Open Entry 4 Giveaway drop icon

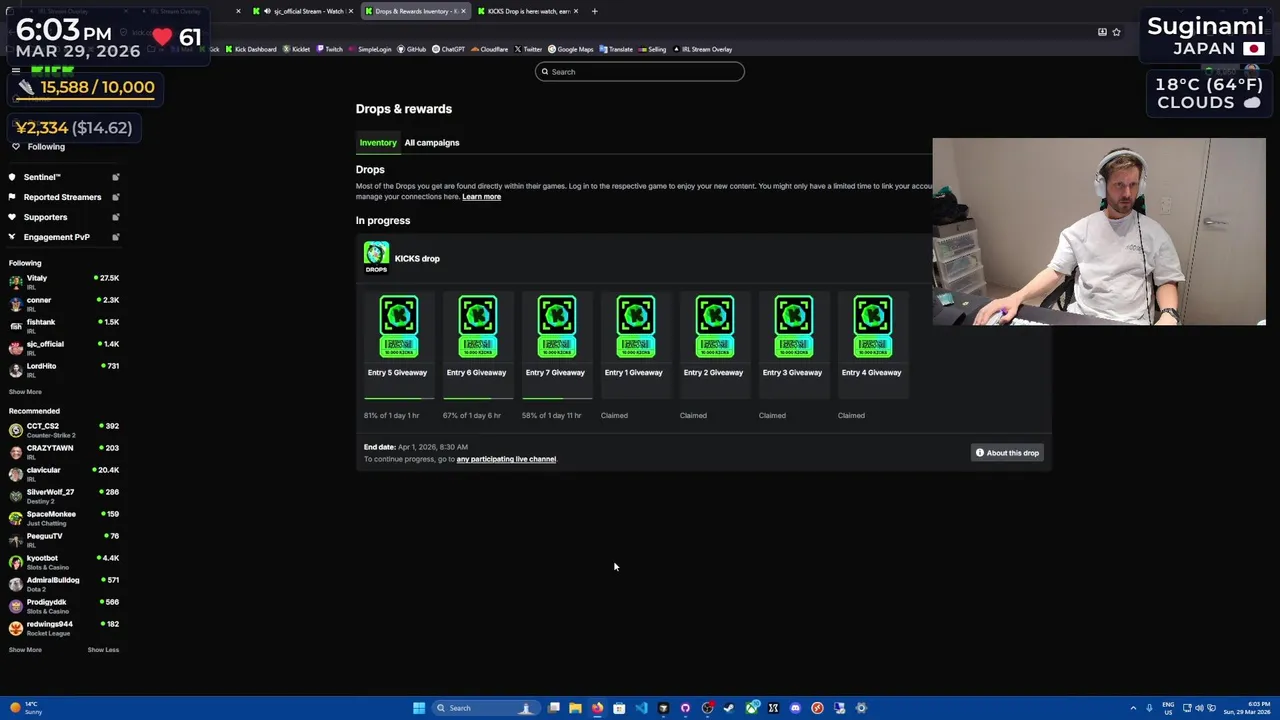click(x=872, y=326)
